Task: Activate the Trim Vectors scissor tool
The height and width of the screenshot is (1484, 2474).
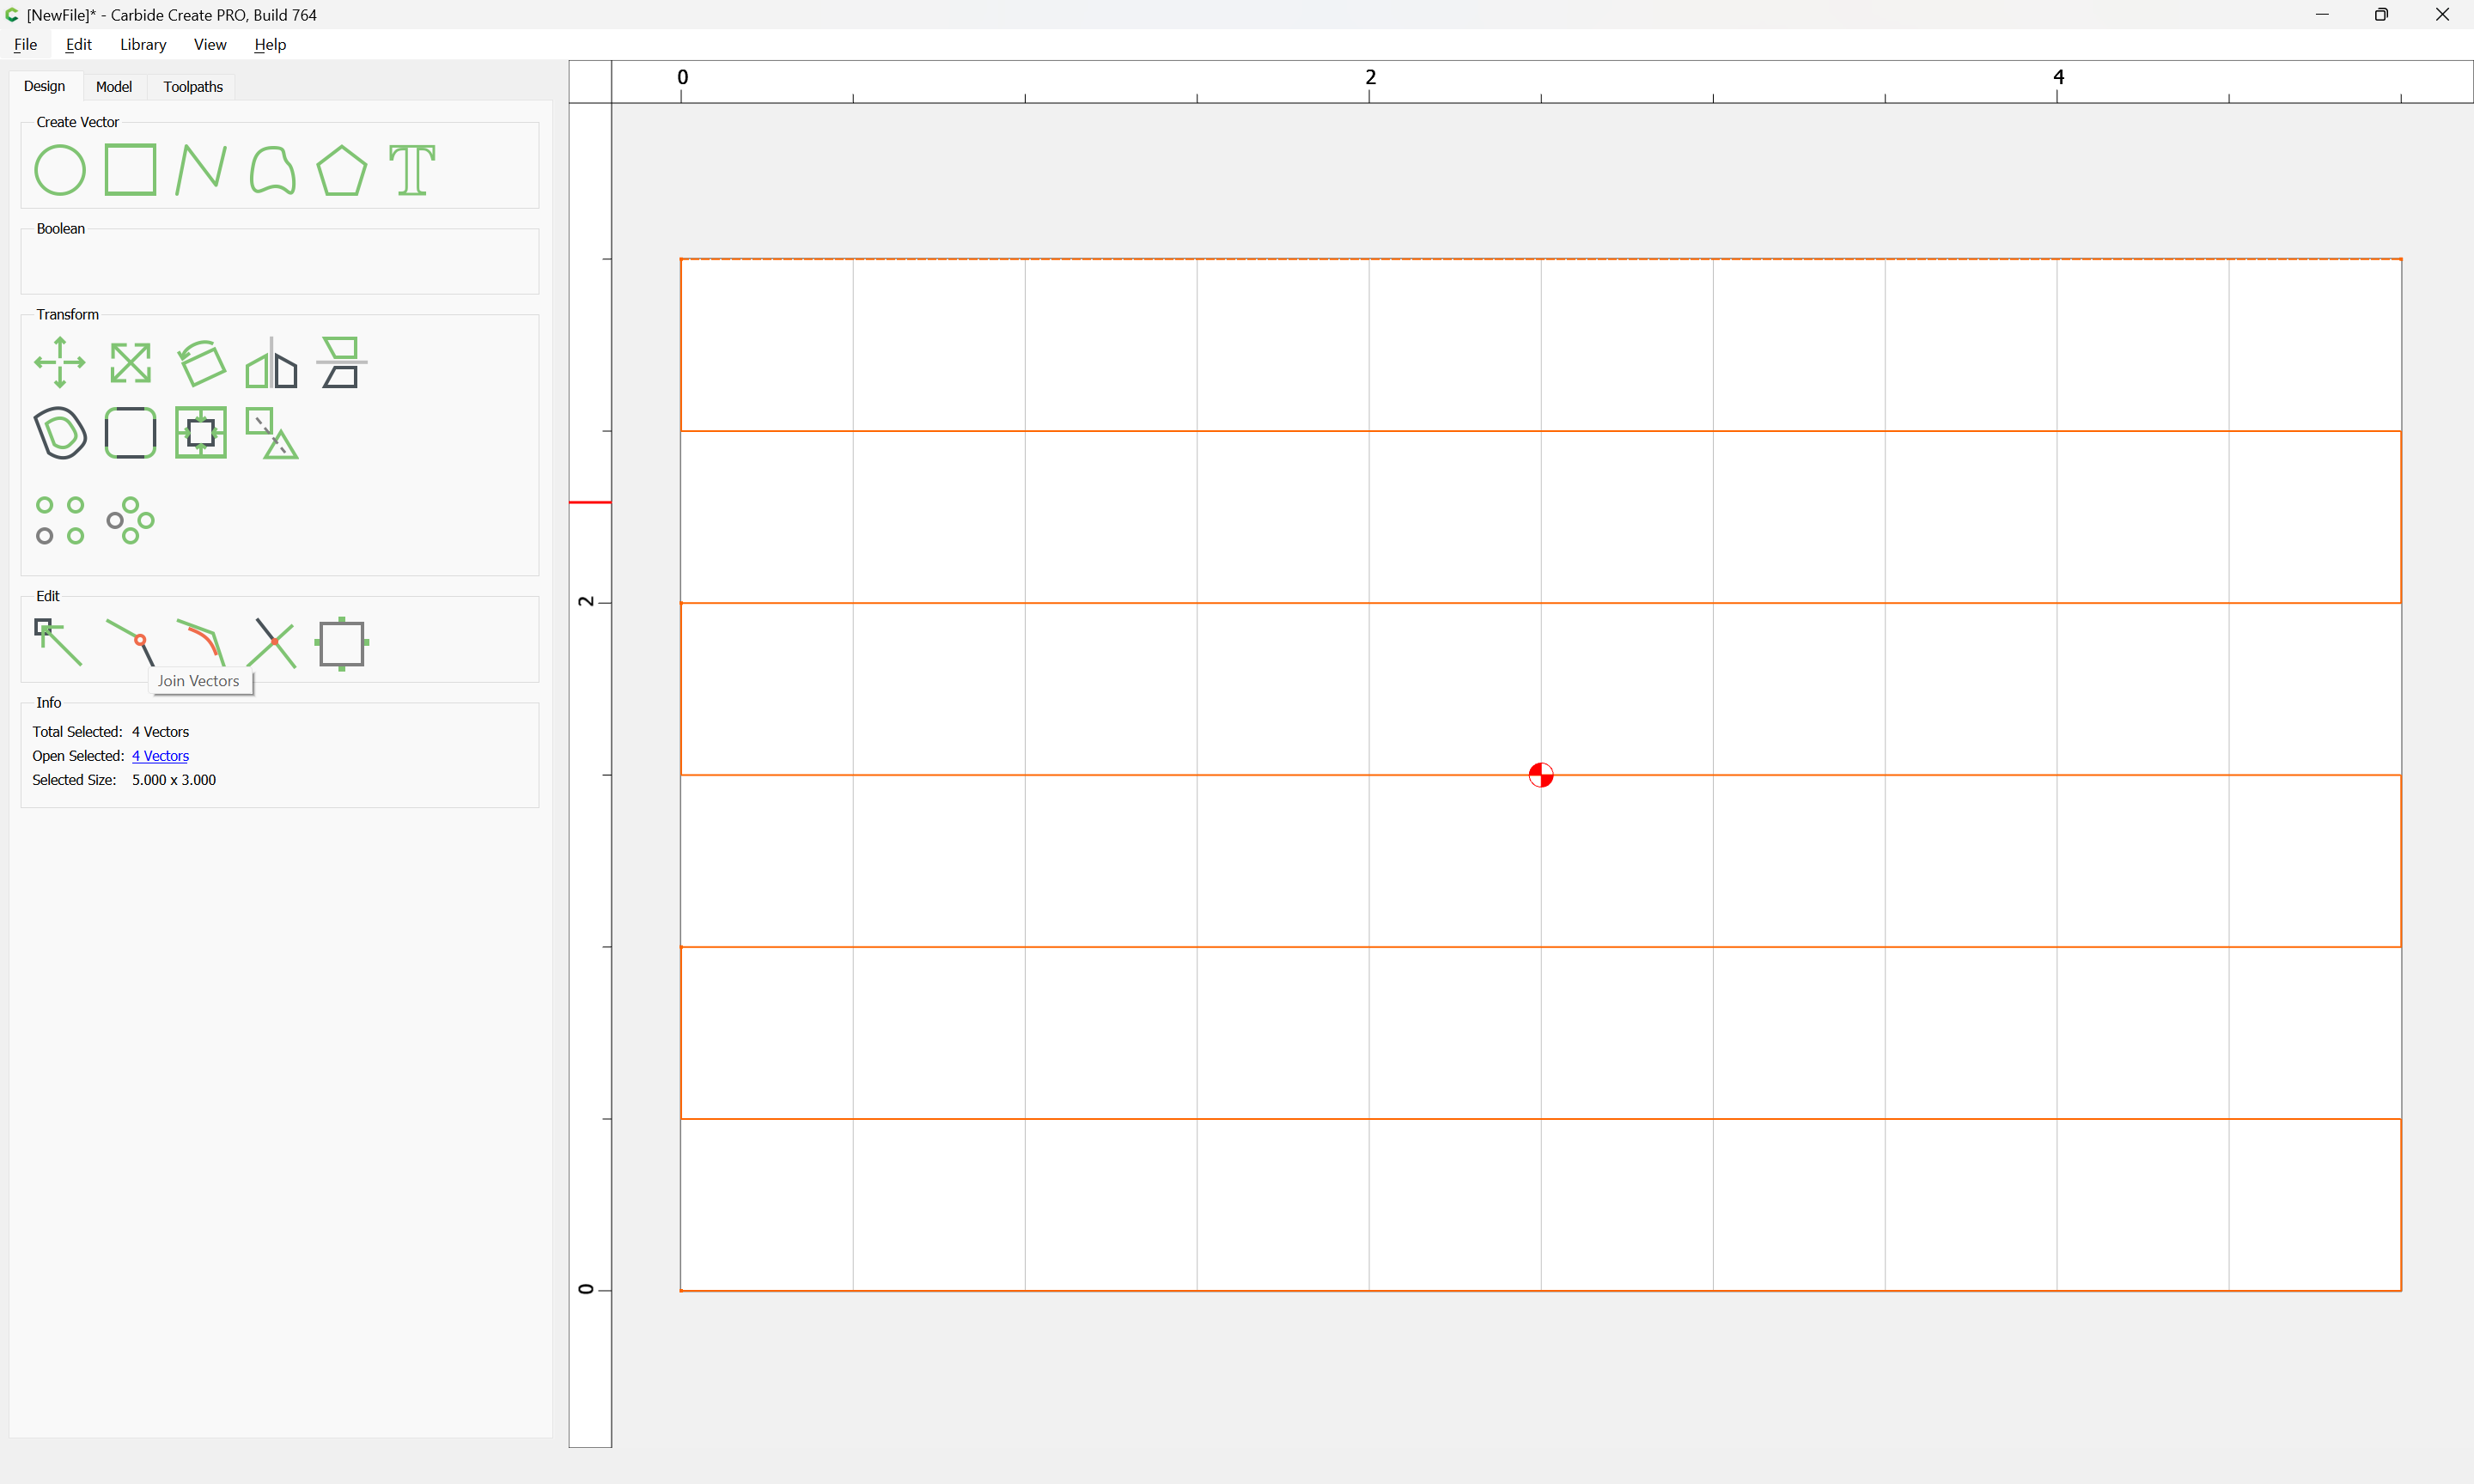Action: coord(271,643)
